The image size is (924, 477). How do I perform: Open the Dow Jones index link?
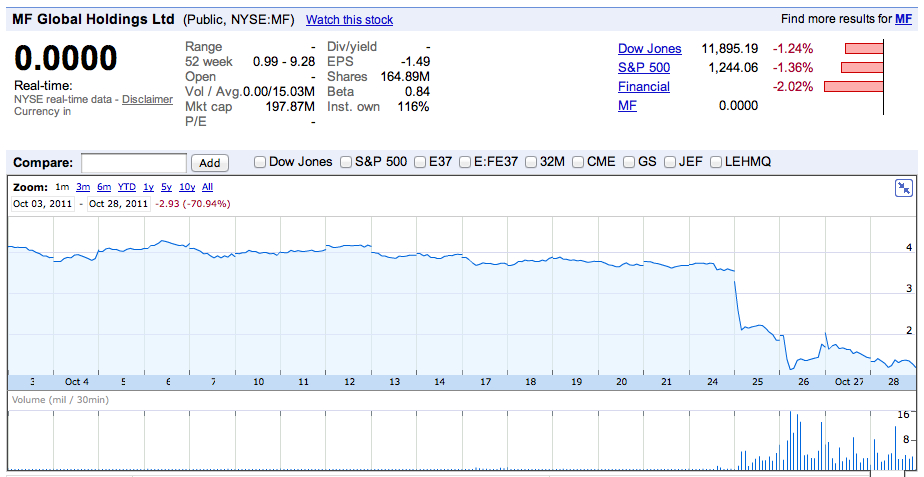[649, 48]
